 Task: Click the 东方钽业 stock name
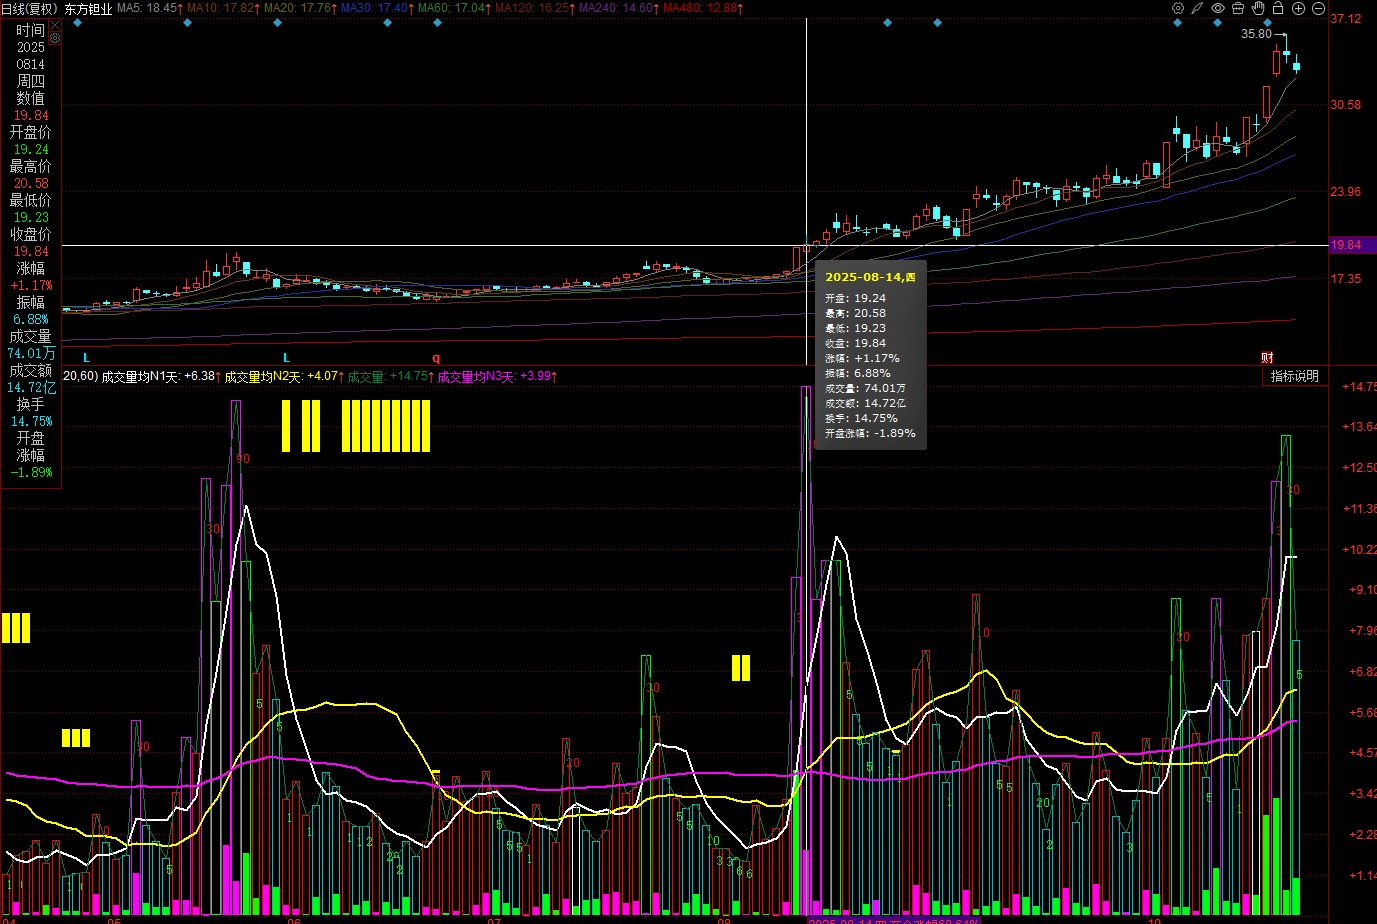pos(88,8)
